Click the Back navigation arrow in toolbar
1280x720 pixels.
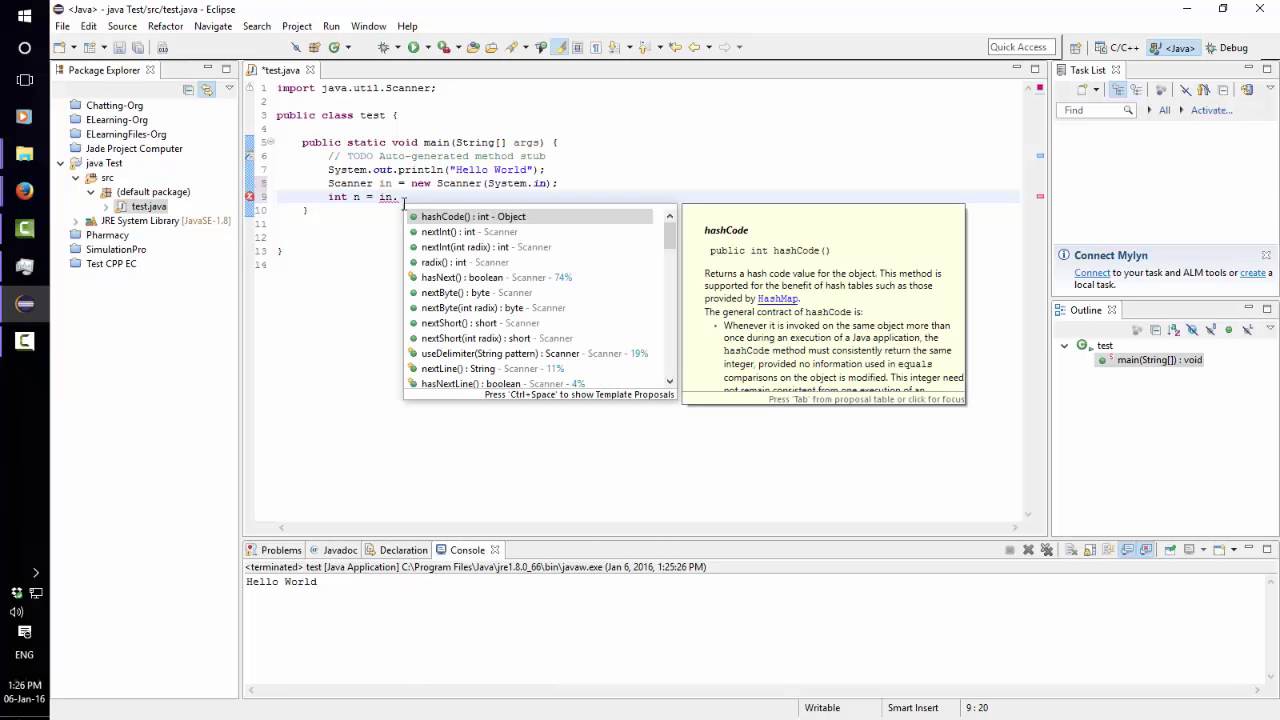pyautogui.click(x=694, y=47)
